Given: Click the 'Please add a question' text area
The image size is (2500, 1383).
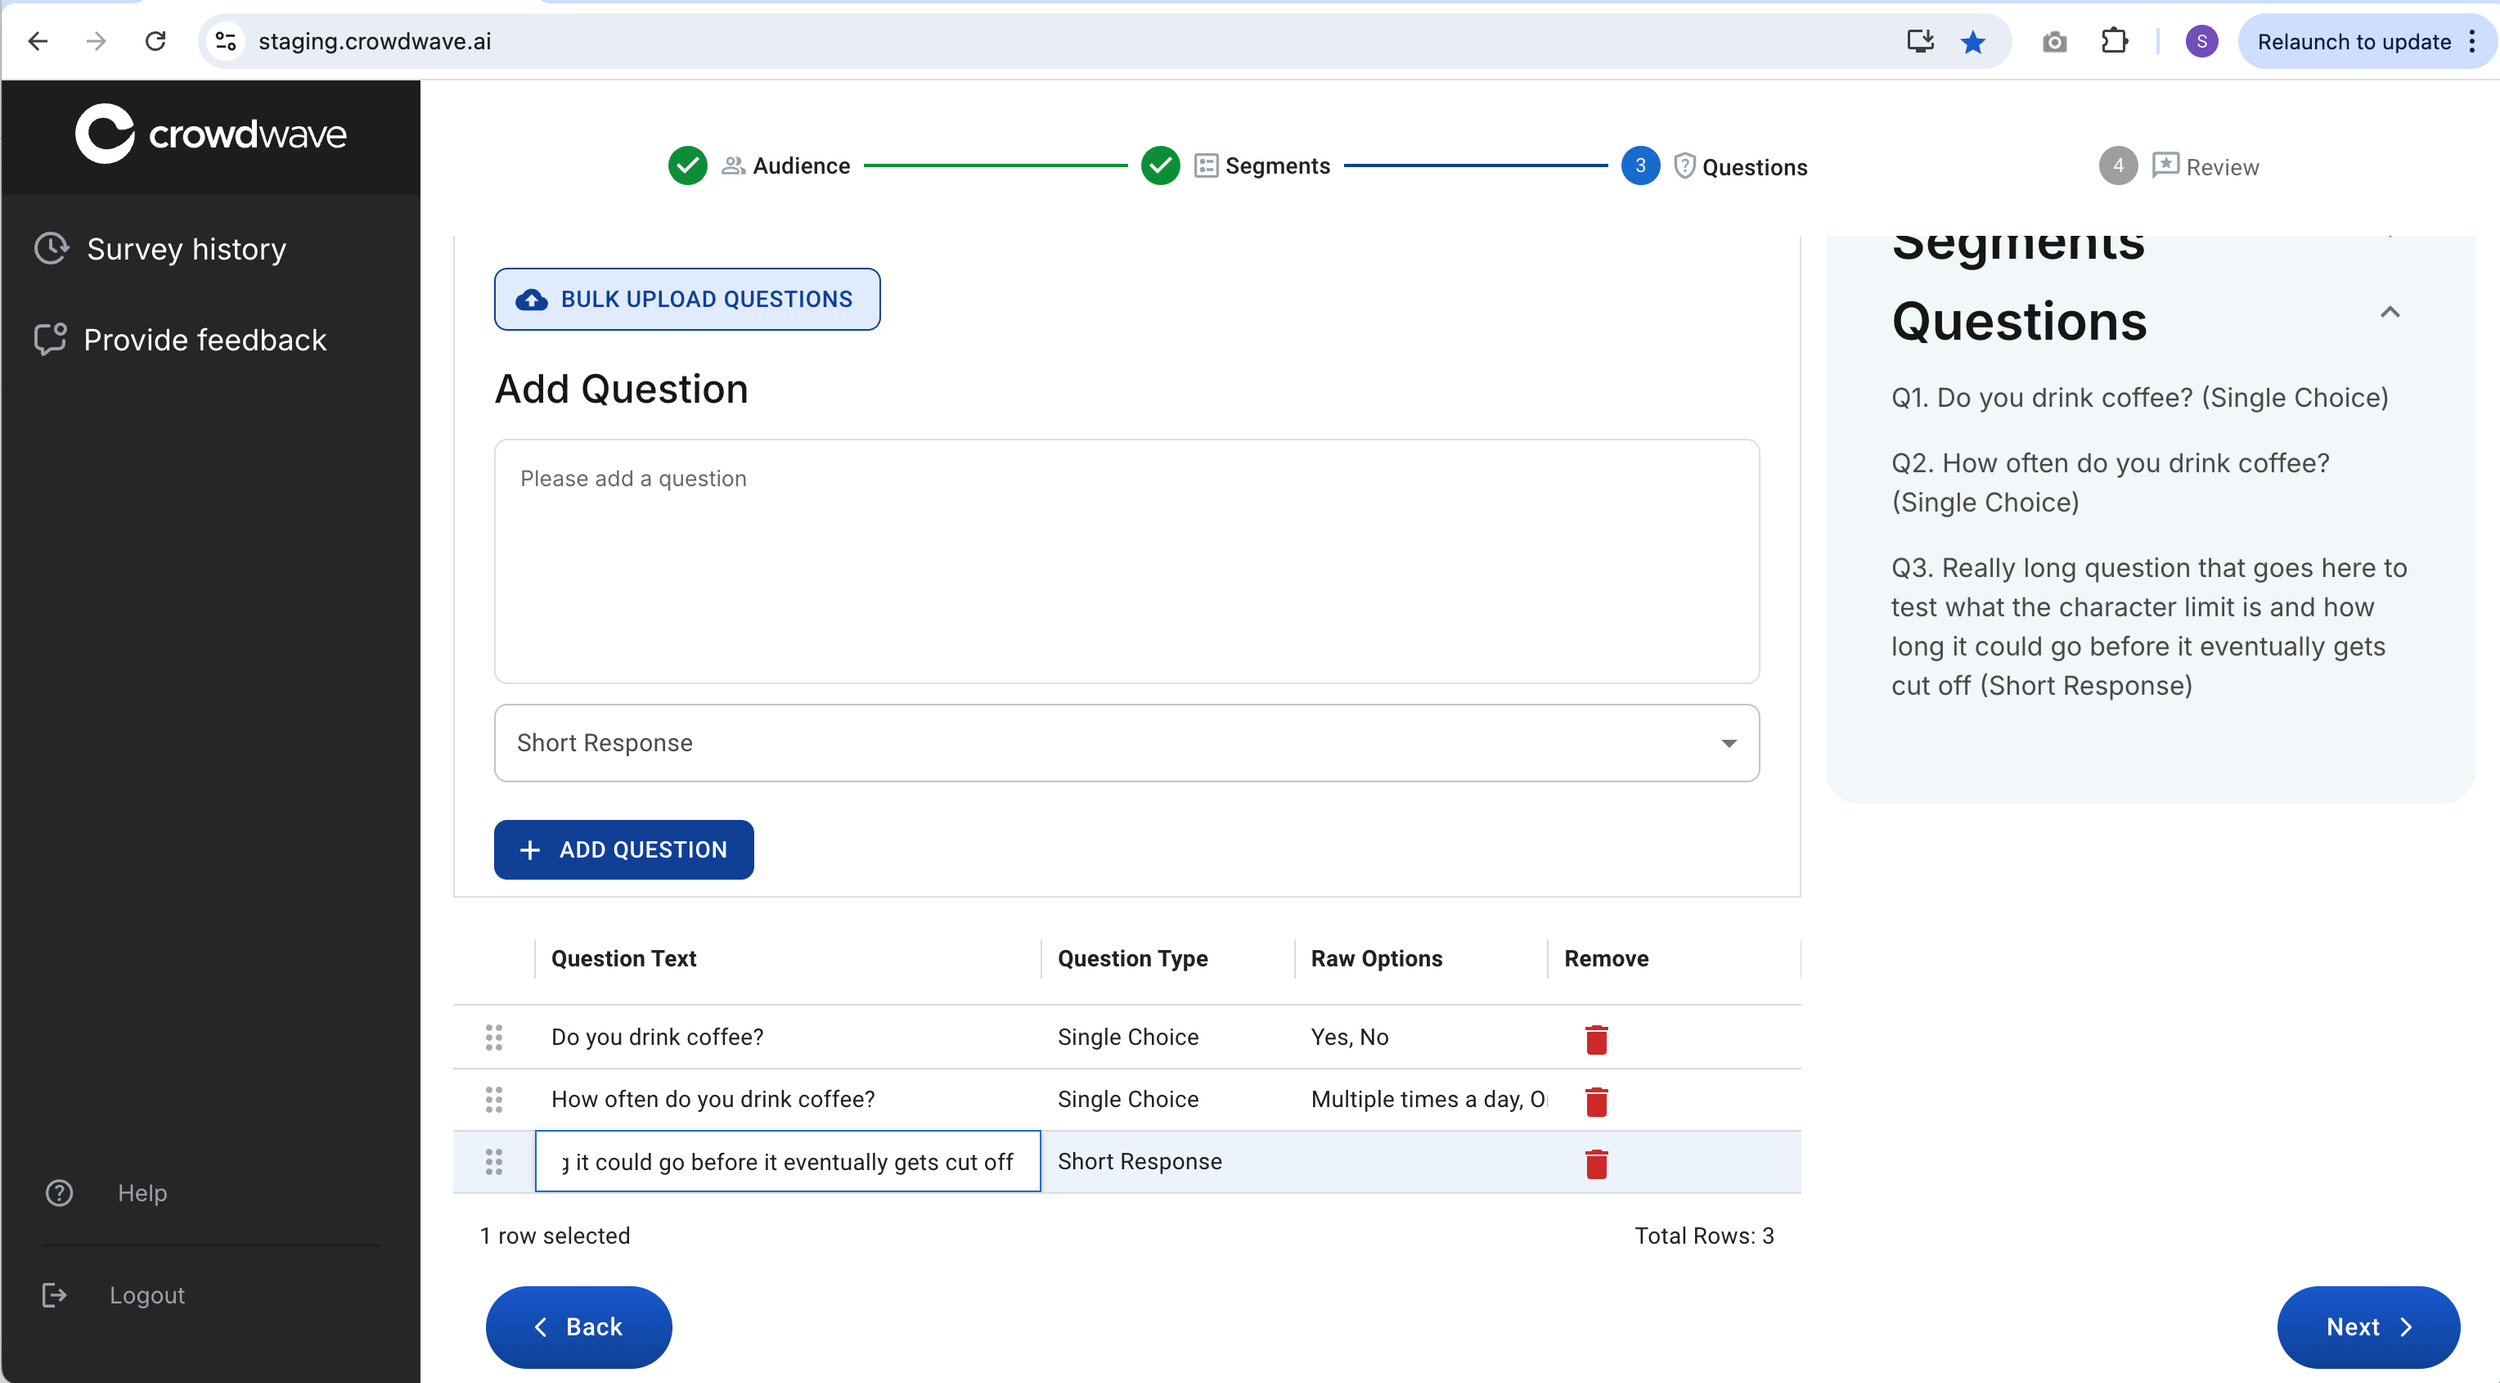Looking at the screenshot, I should [1126, 560].
